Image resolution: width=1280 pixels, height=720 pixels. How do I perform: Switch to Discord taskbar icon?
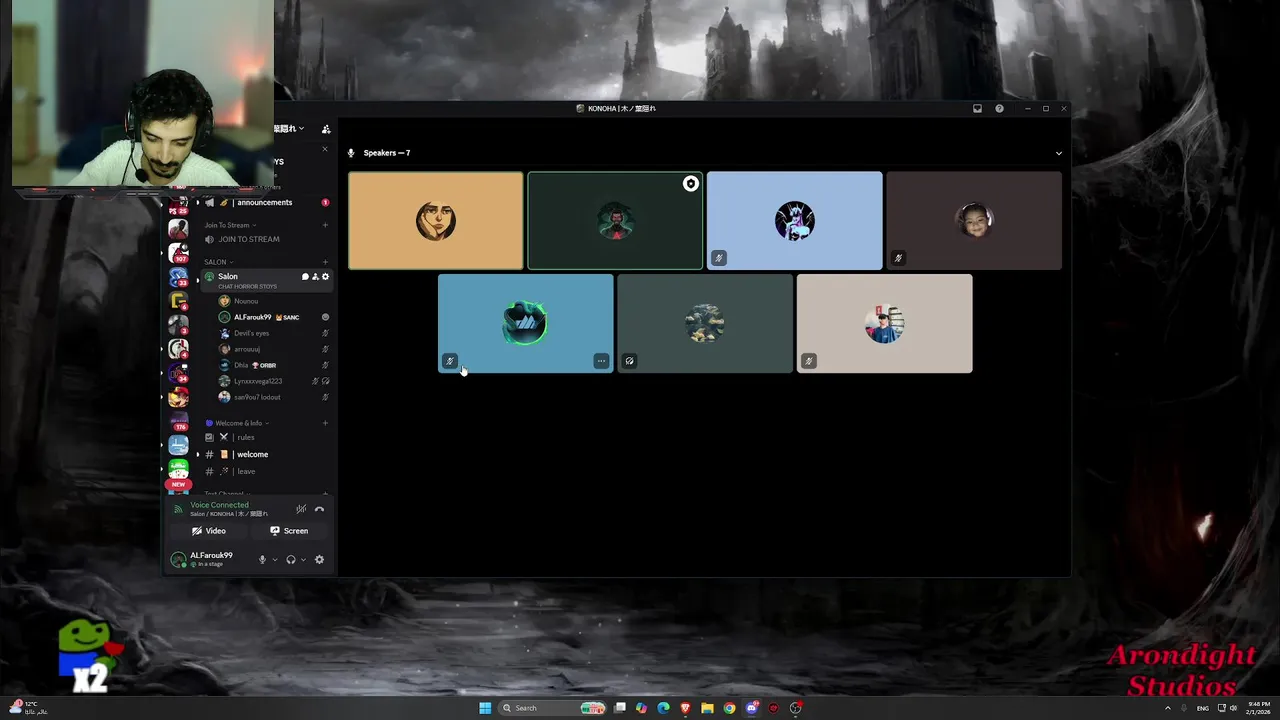pyautogui.click(x=751, y=708)
